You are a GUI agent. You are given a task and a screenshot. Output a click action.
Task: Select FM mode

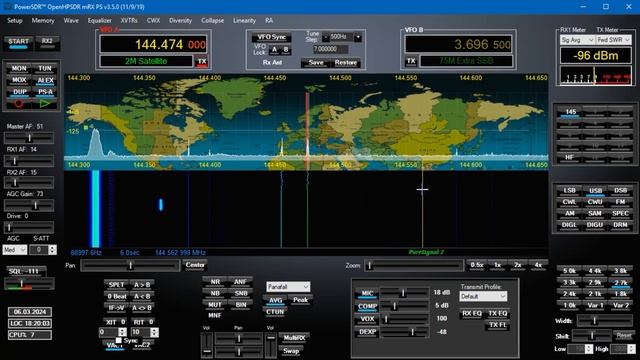tap(620, 202)
